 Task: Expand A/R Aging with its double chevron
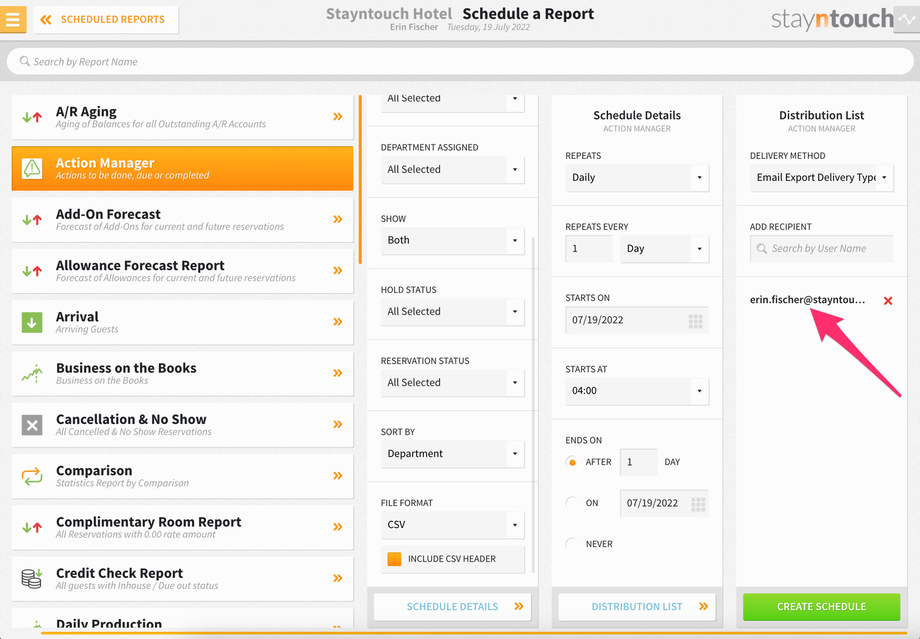[x=337, y=117]
